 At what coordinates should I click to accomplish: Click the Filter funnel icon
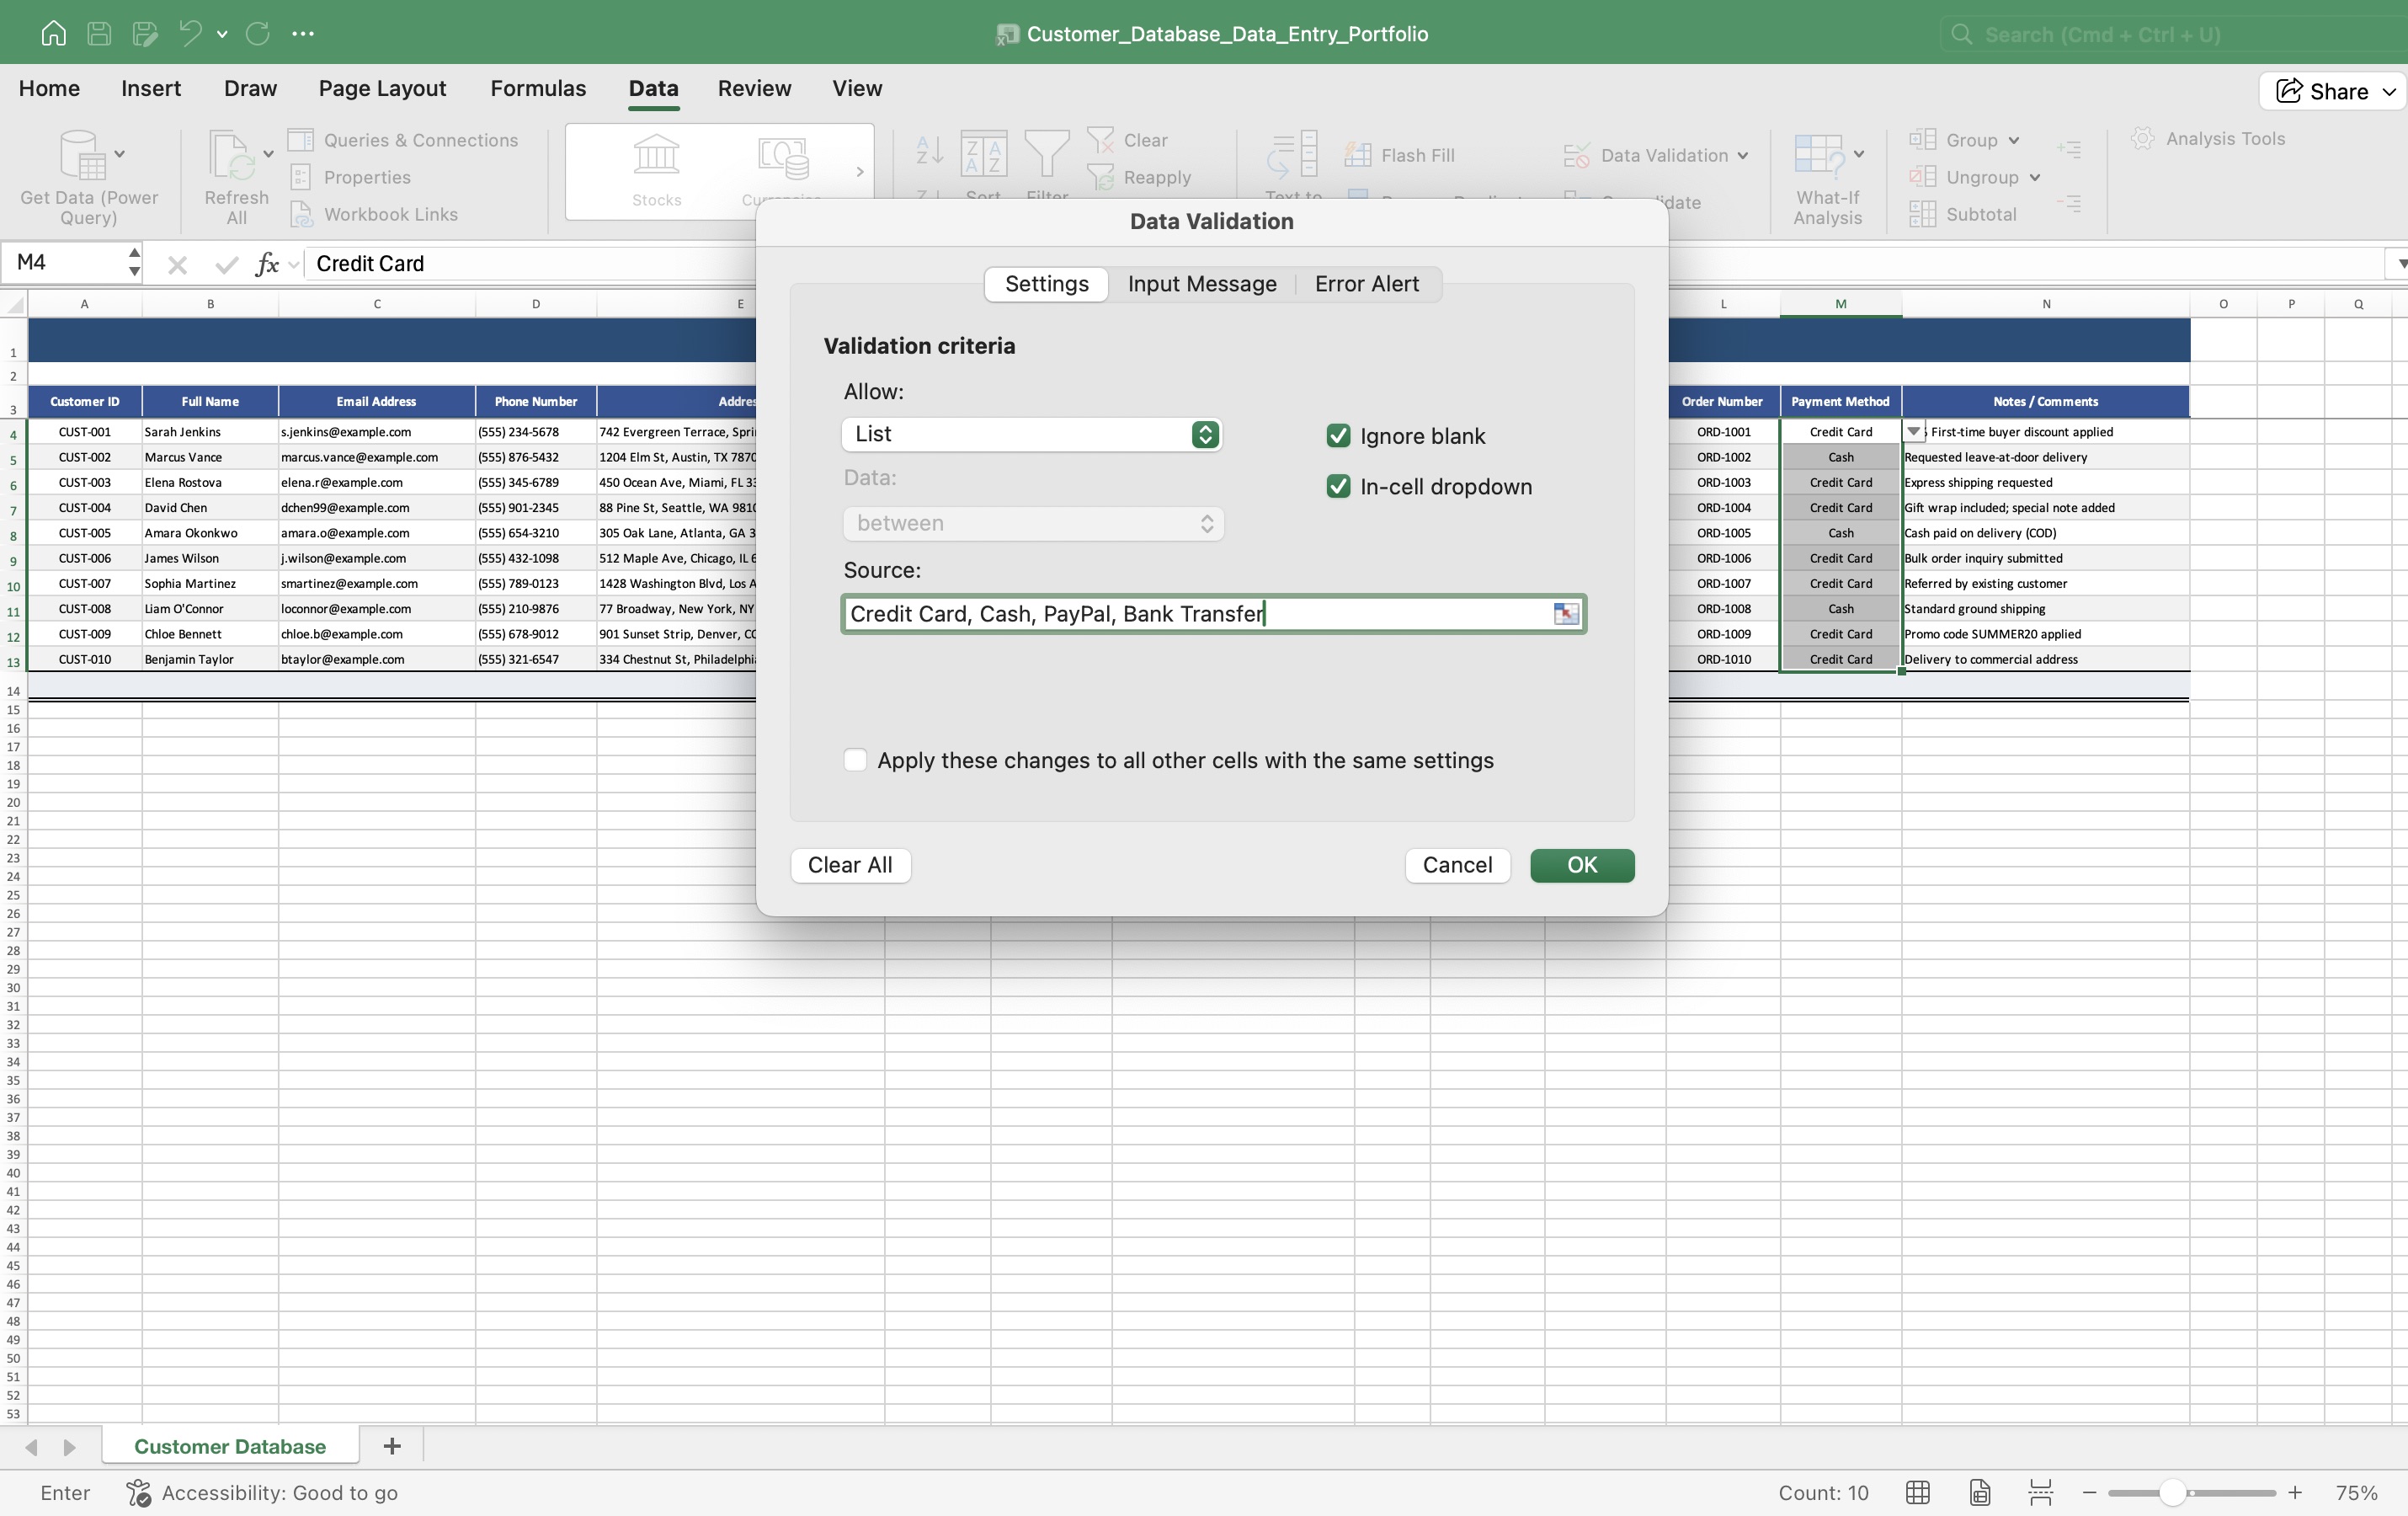click(x=1047, y=155)
